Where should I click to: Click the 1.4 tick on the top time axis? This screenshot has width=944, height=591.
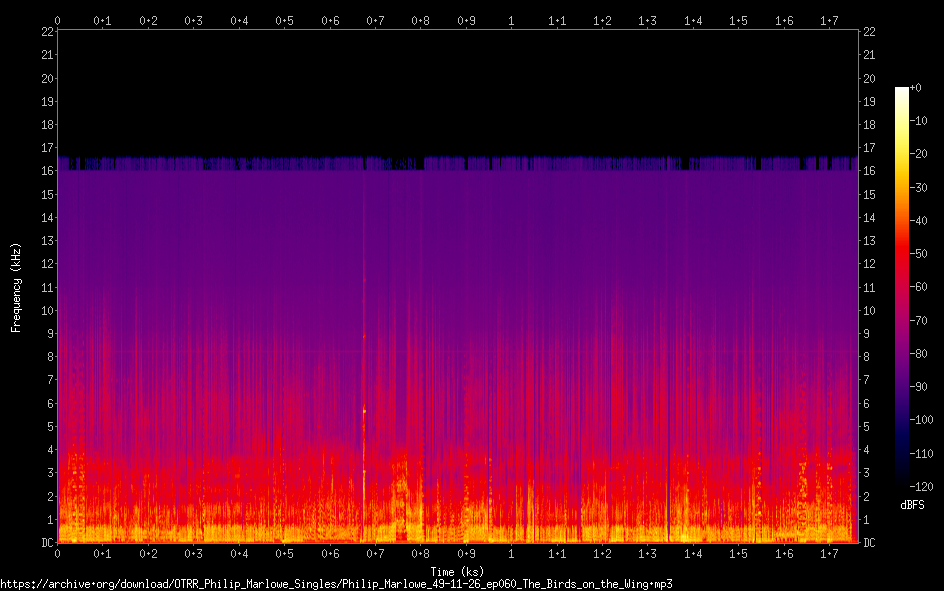693,20
